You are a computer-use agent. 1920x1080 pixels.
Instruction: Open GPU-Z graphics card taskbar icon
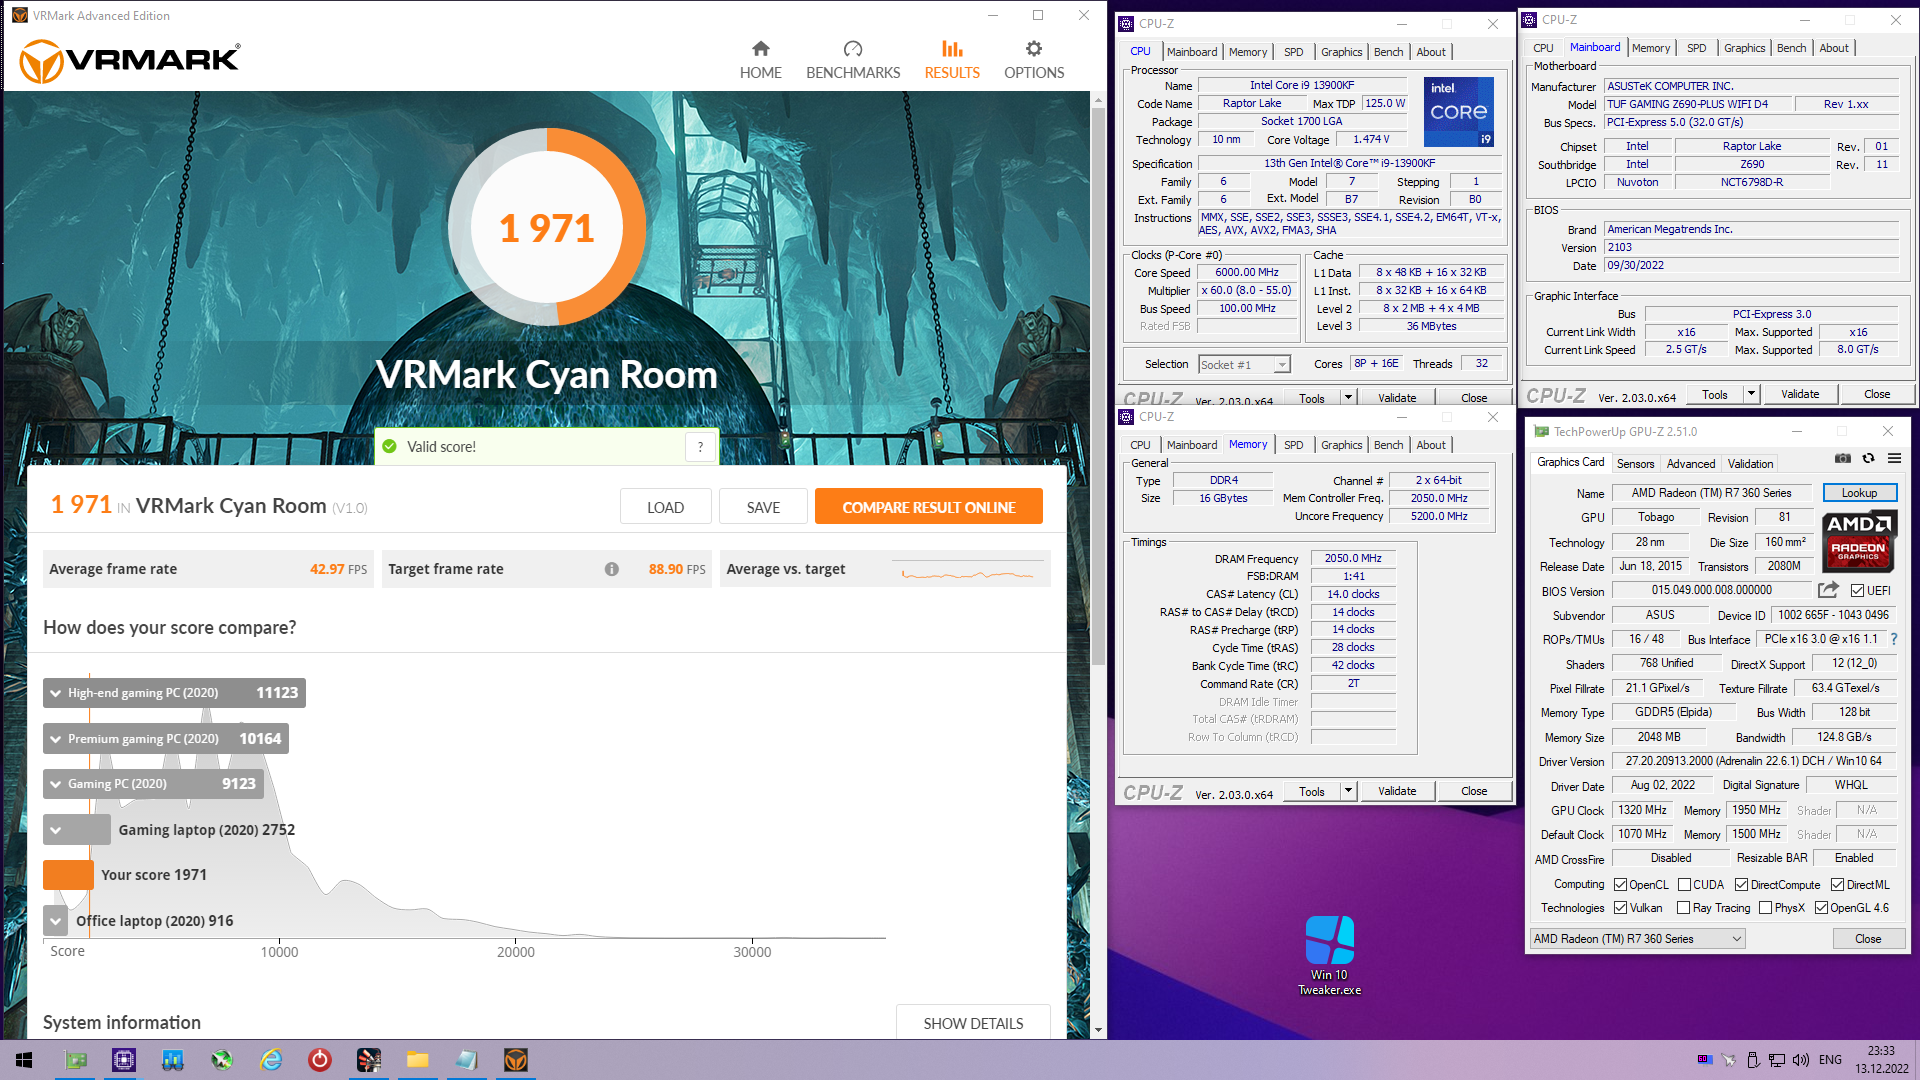(x=76, y=1060)
